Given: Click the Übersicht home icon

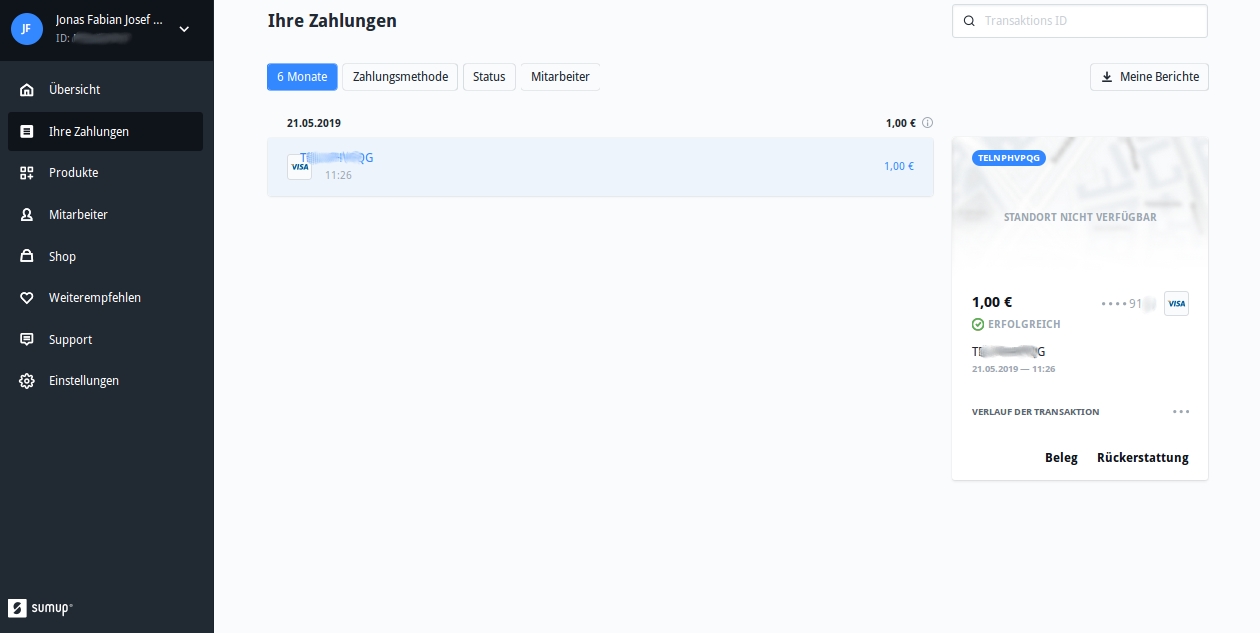Looking at the screenshot, I should (27, 90).
